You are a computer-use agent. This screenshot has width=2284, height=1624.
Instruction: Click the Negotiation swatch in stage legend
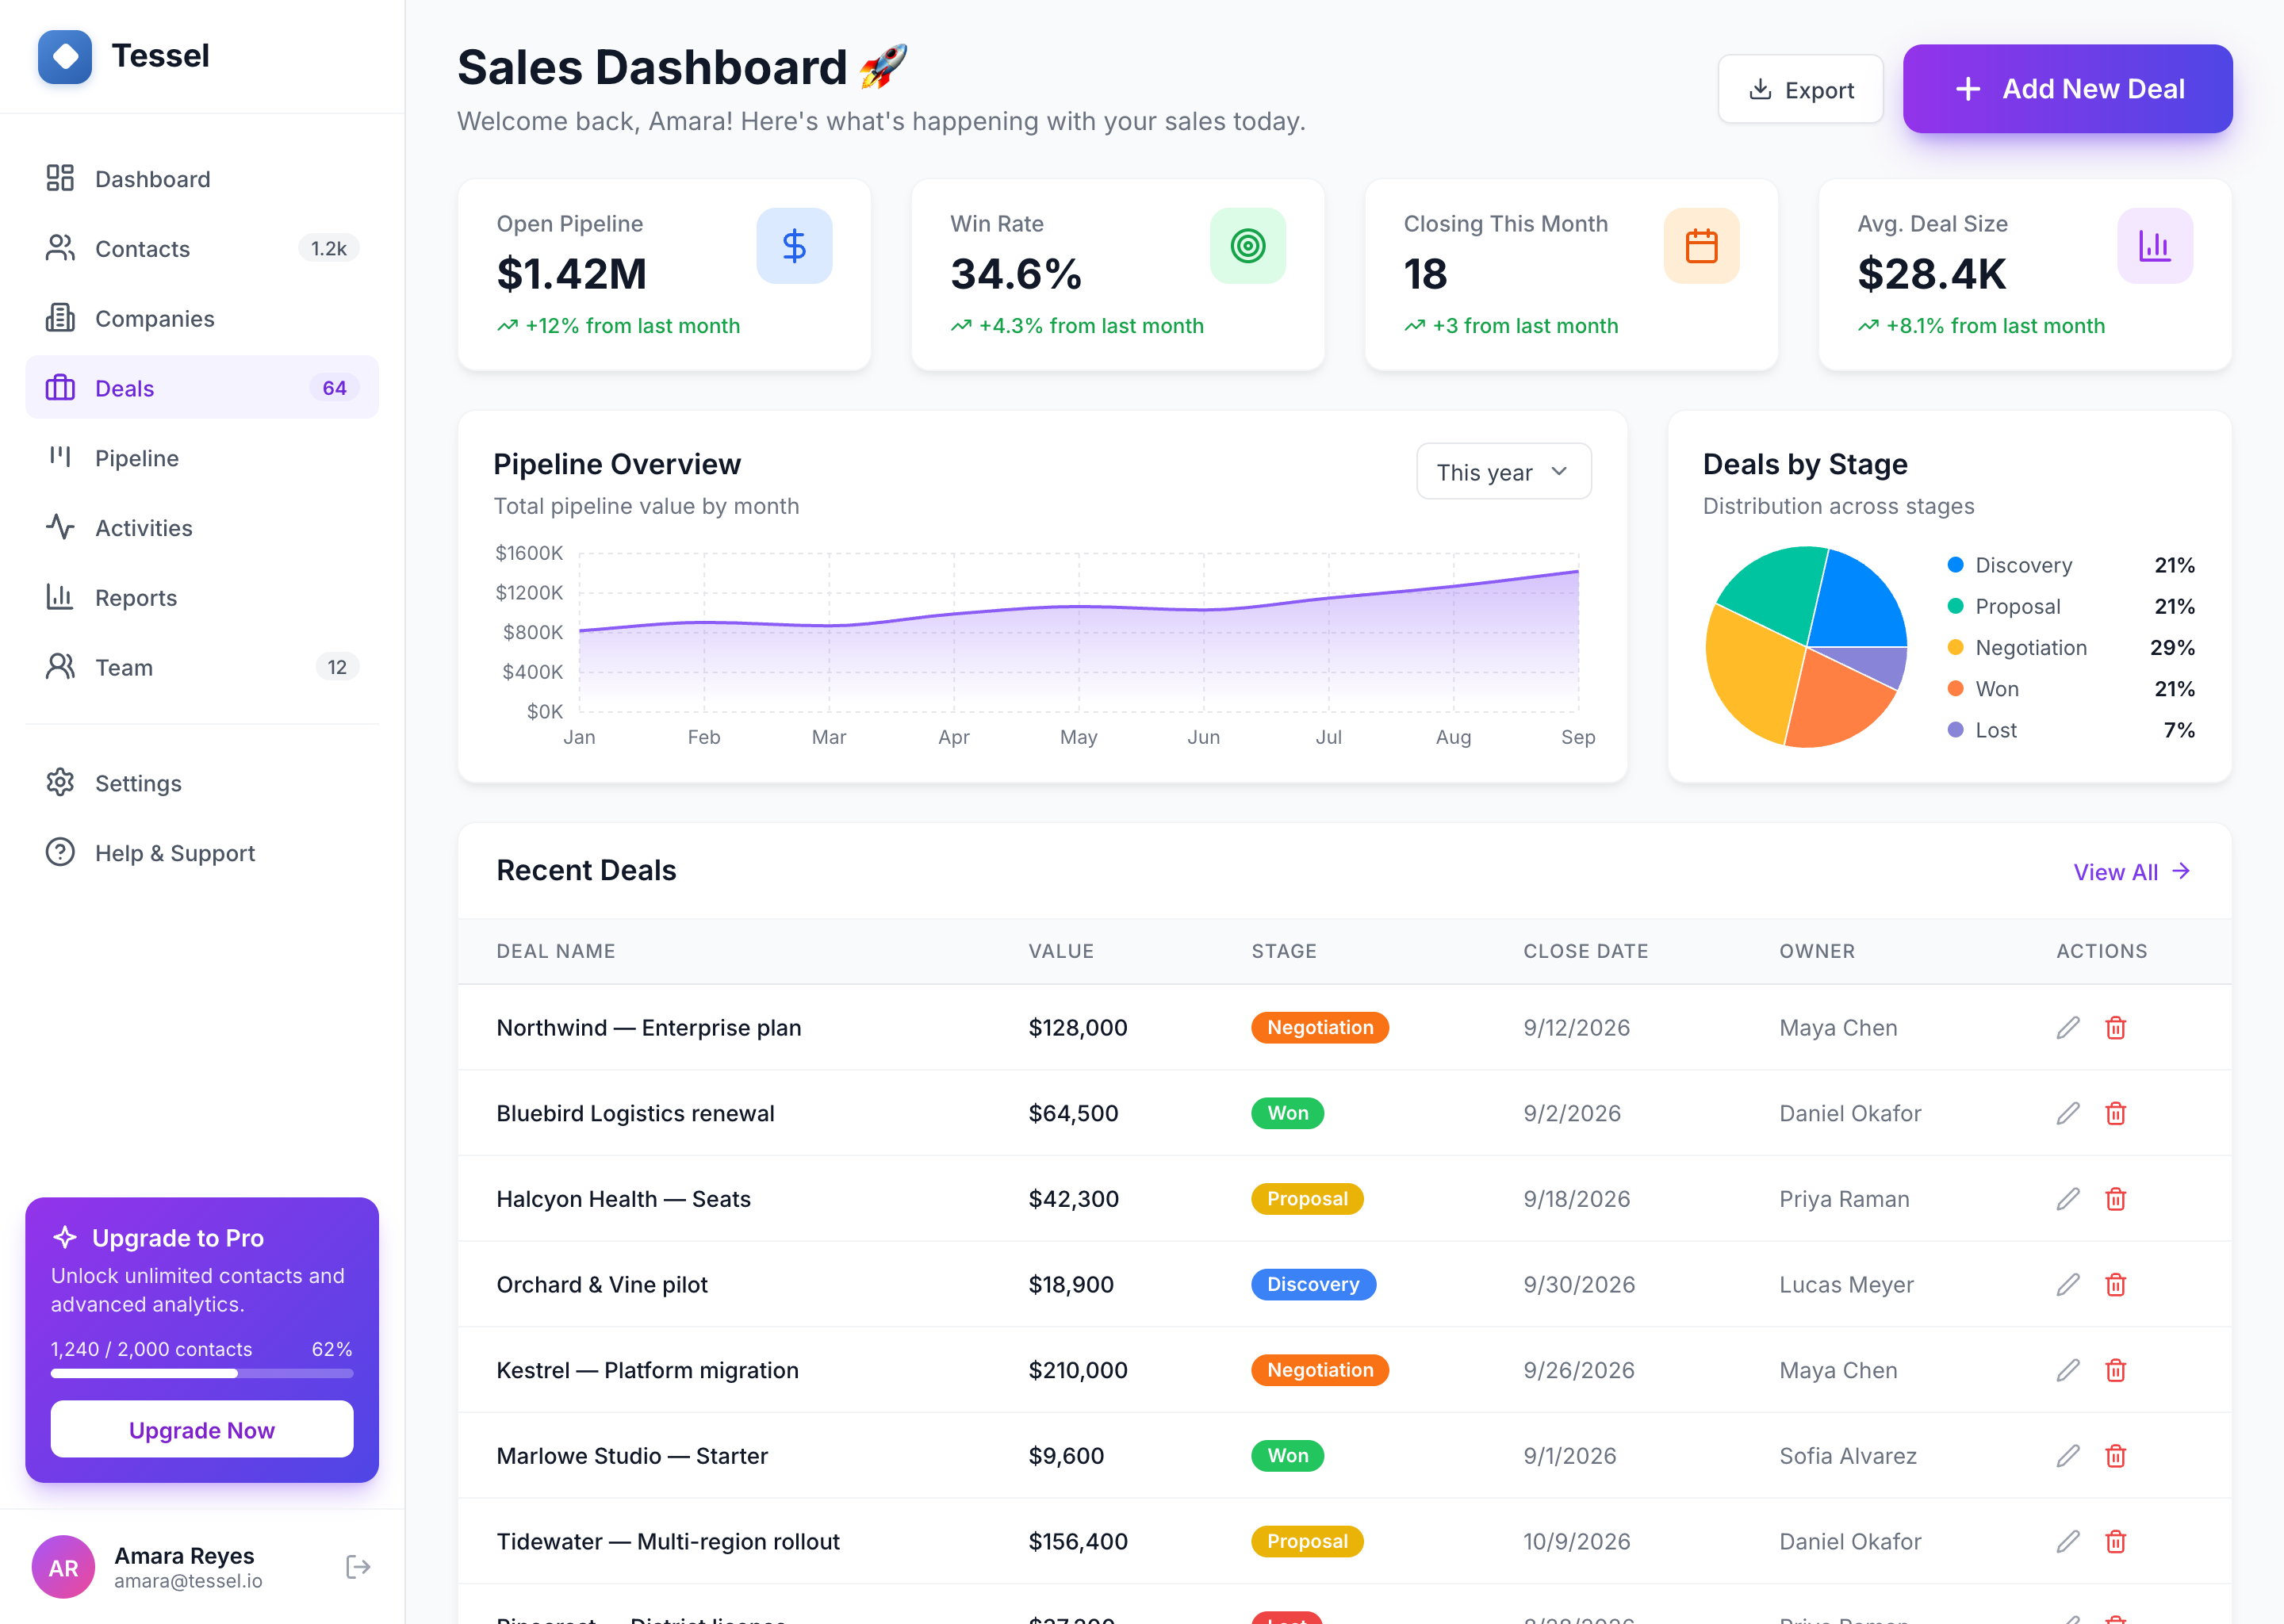1955,647
